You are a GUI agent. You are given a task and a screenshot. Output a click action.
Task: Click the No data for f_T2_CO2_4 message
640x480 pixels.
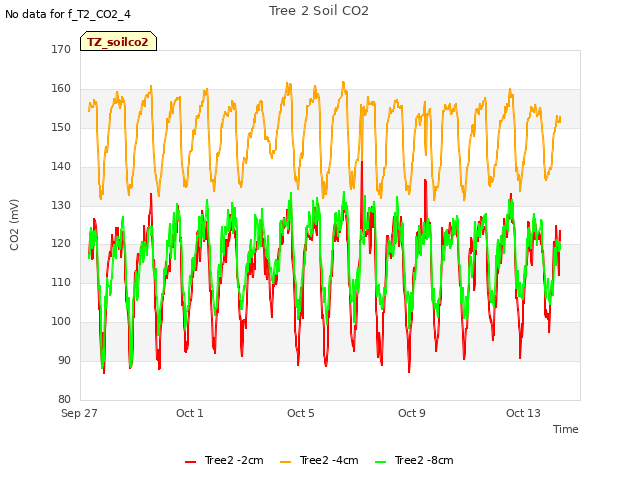(x=68, y=14)
